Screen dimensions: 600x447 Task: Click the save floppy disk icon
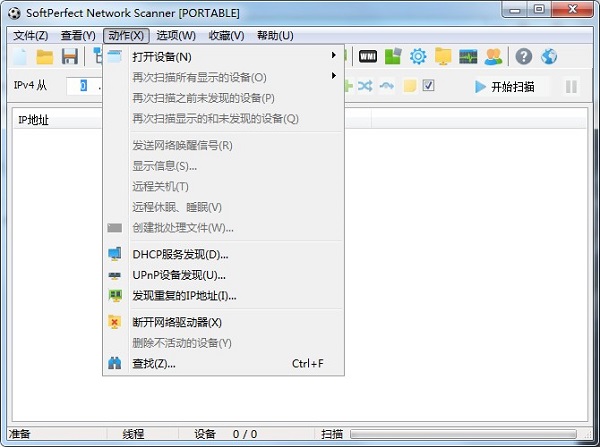click(70, 57)
